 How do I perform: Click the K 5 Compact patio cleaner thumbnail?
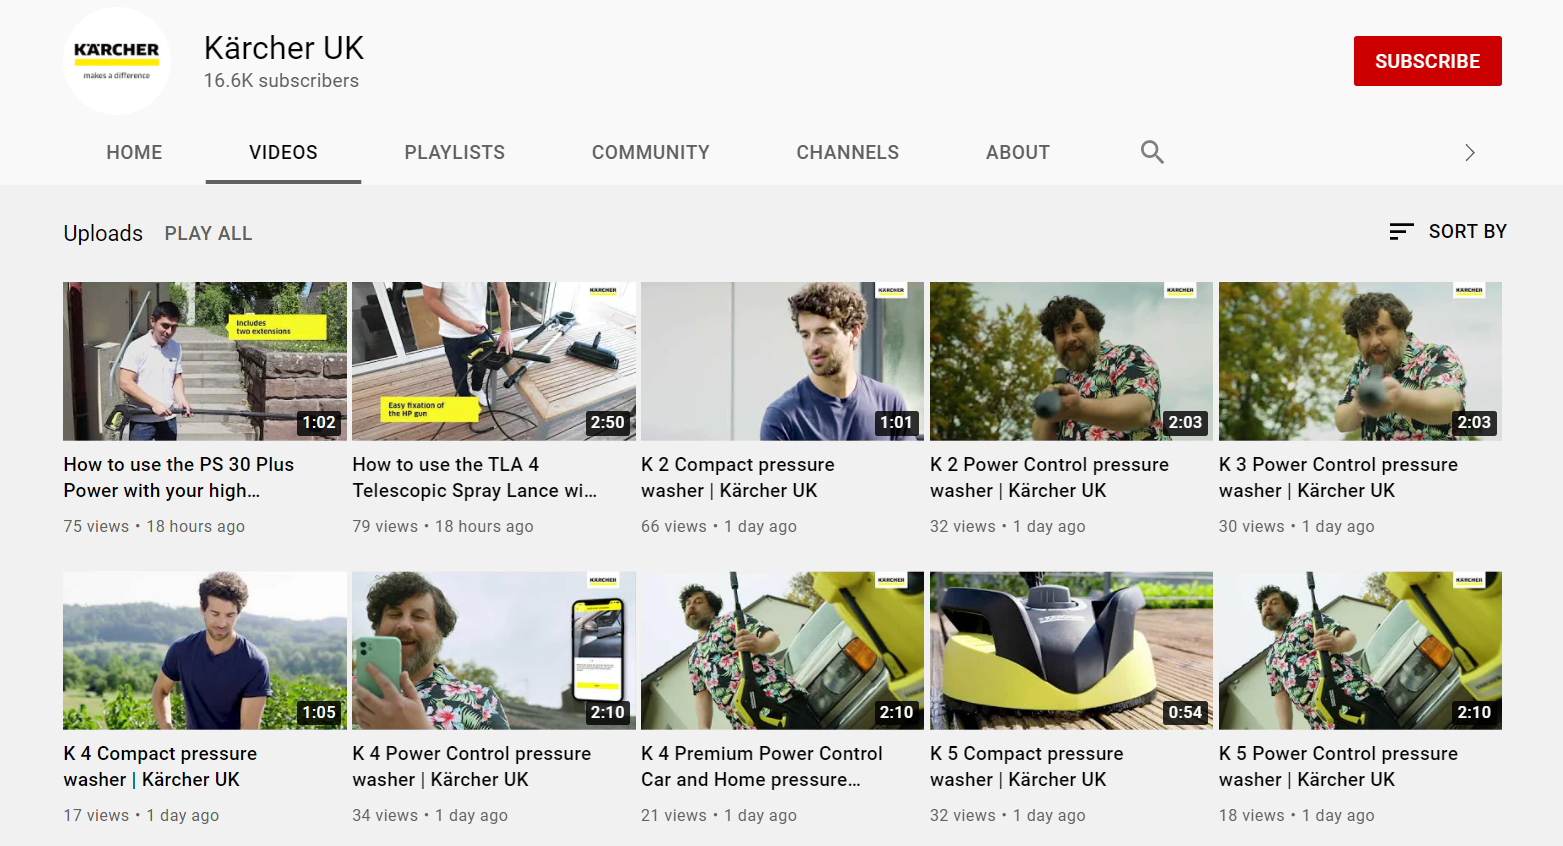click(x=1071, y=650)
